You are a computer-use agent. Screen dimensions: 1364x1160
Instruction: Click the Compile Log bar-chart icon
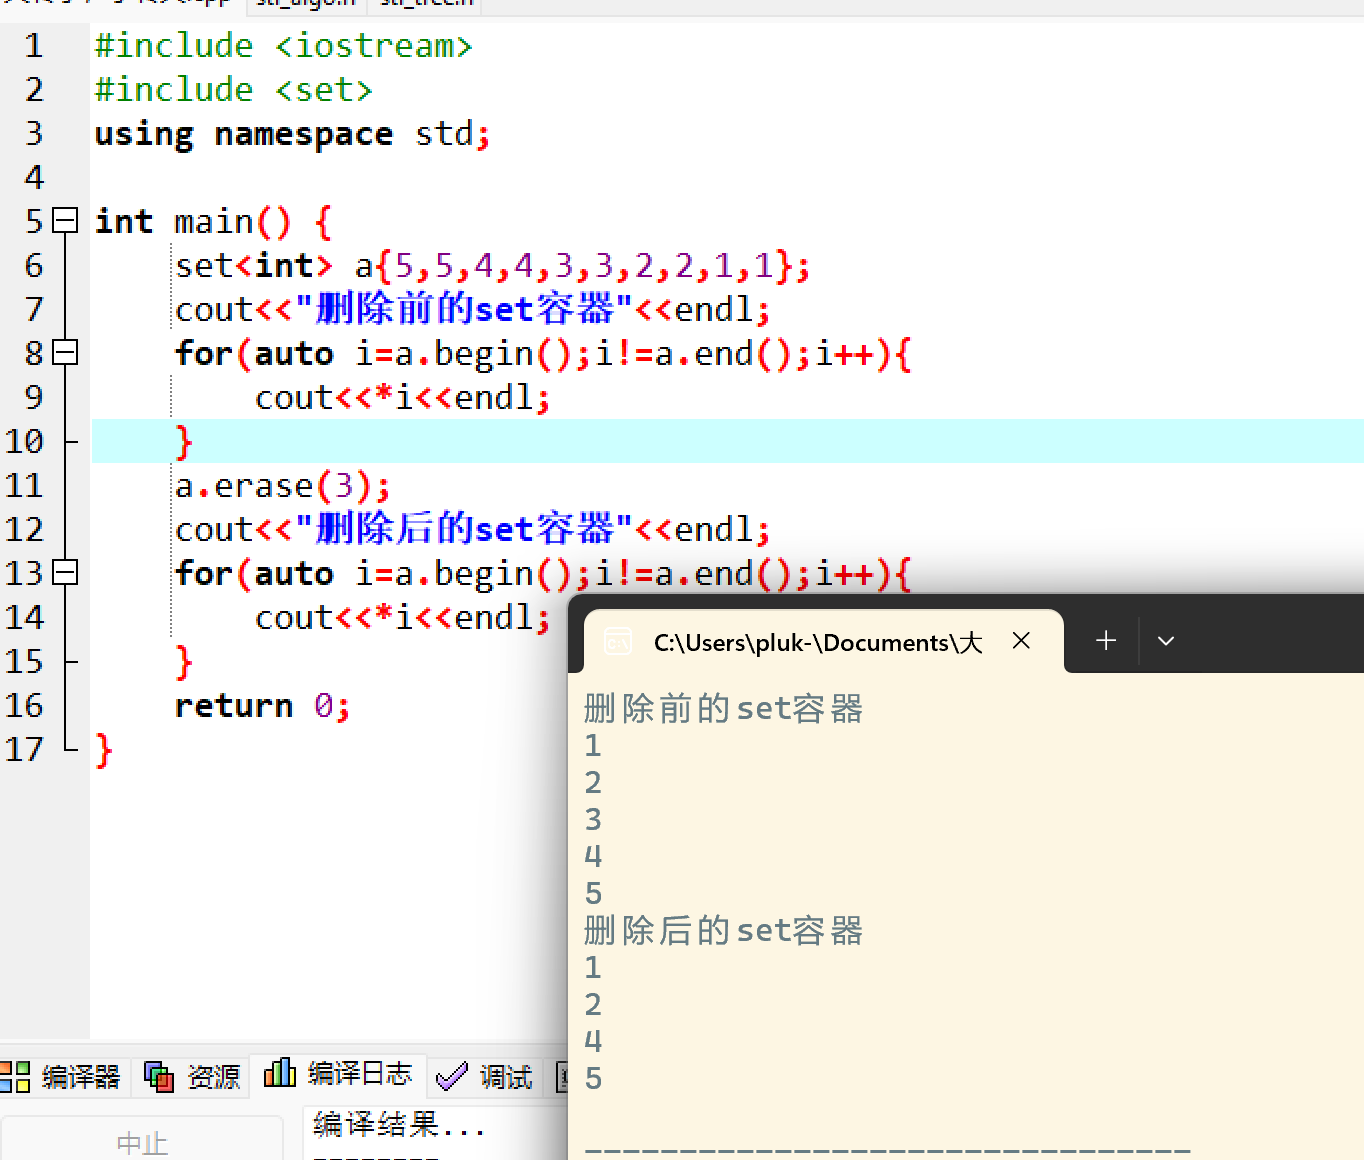pos(280,1073)
